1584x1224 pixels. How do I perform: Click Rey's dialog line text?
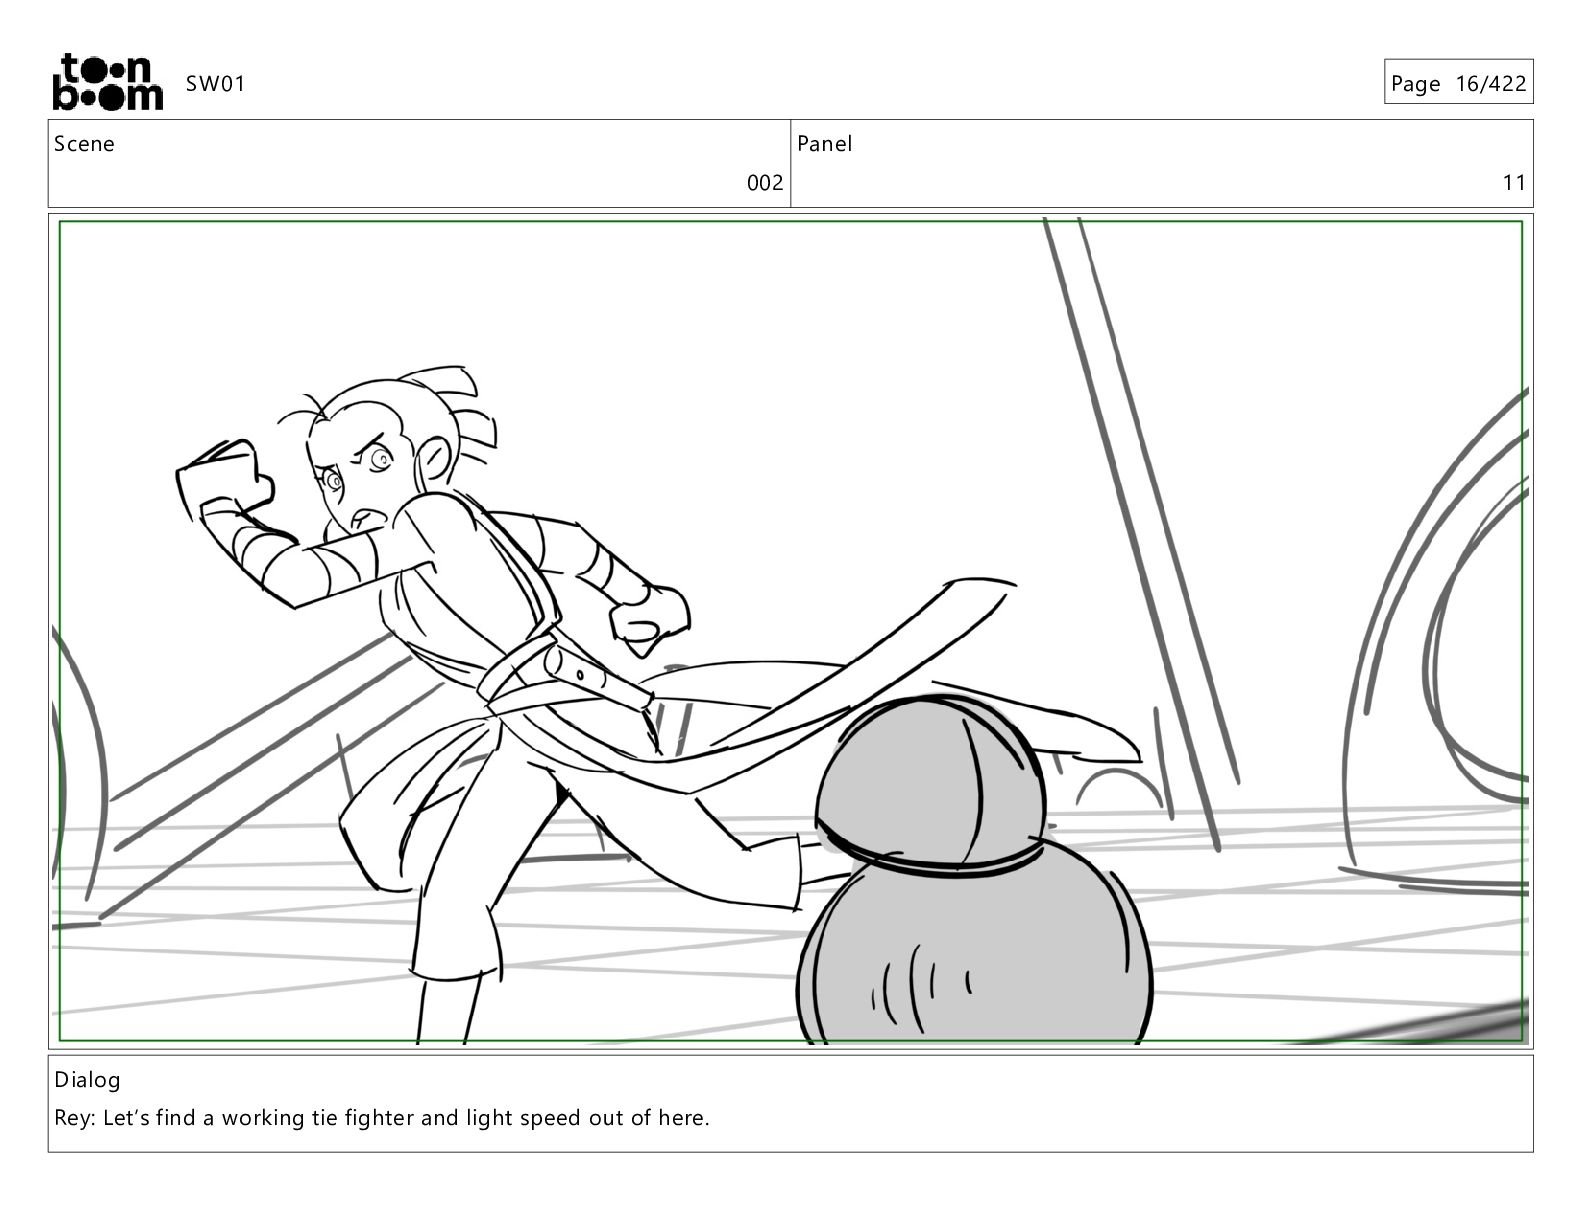pos(382,1118)
